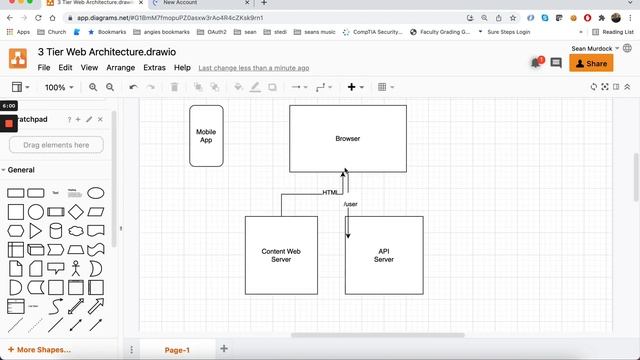This screenshot has width=640, height=360.
Task: Select the Mobile App shape on canvas
Action: coord(206,136)
